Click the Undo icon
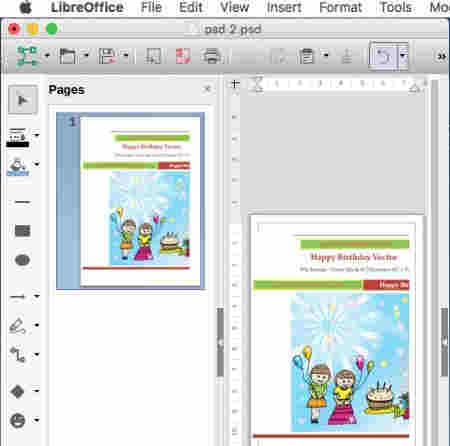The height and width of the screenshot is (446, 450). pyautogui.click(x=384, y=56)
